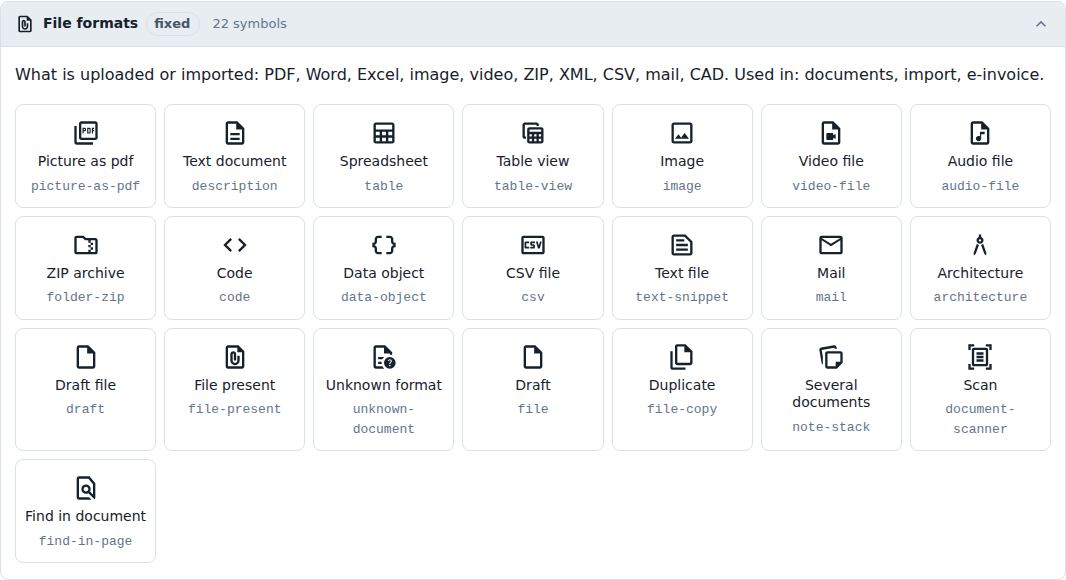Screen dimensions: 1066x580
Task: Choose the Several documents icon
Action: coord(831,356)
